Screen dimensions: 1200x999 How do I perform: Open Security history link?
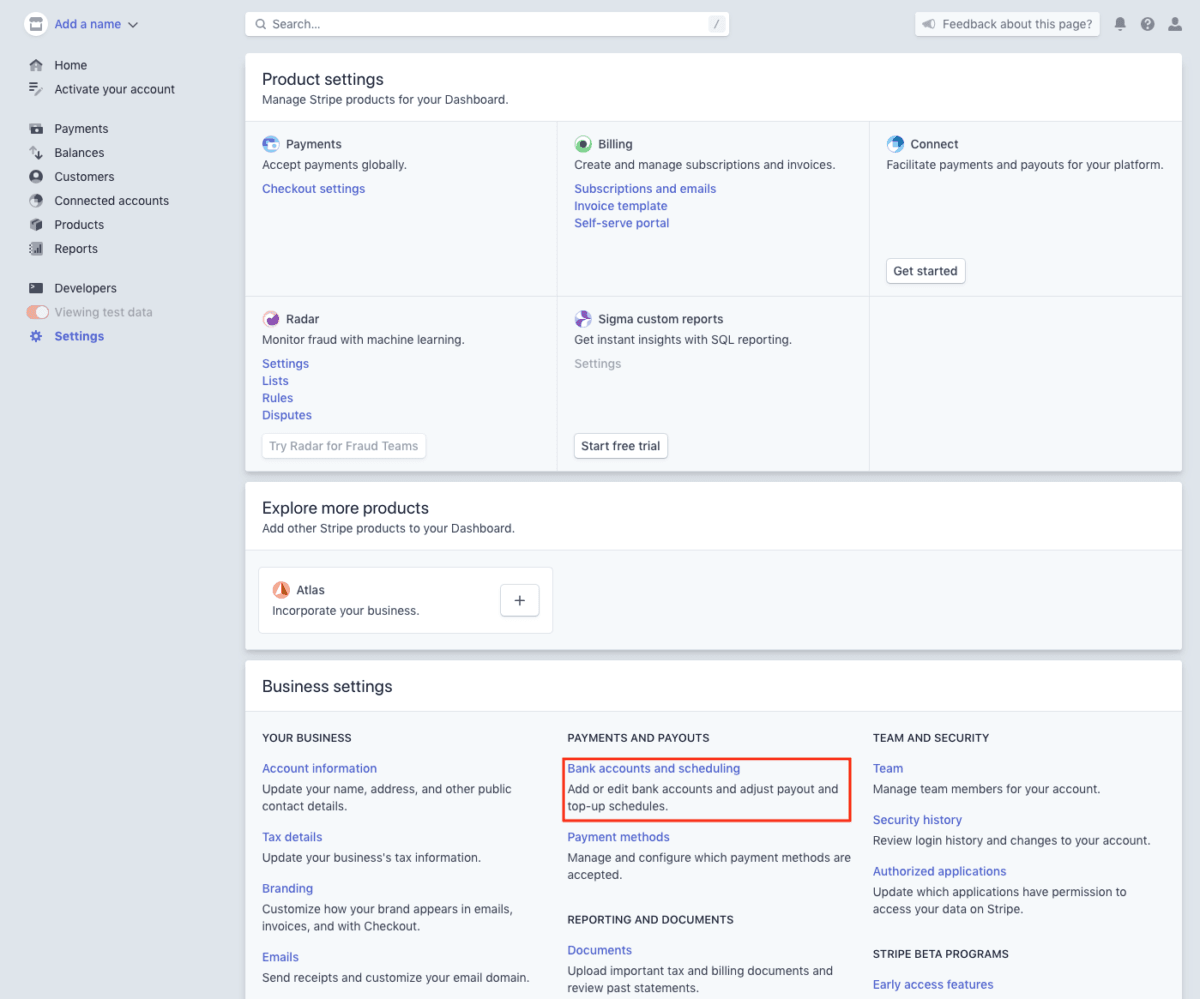(x=917, y=820)
